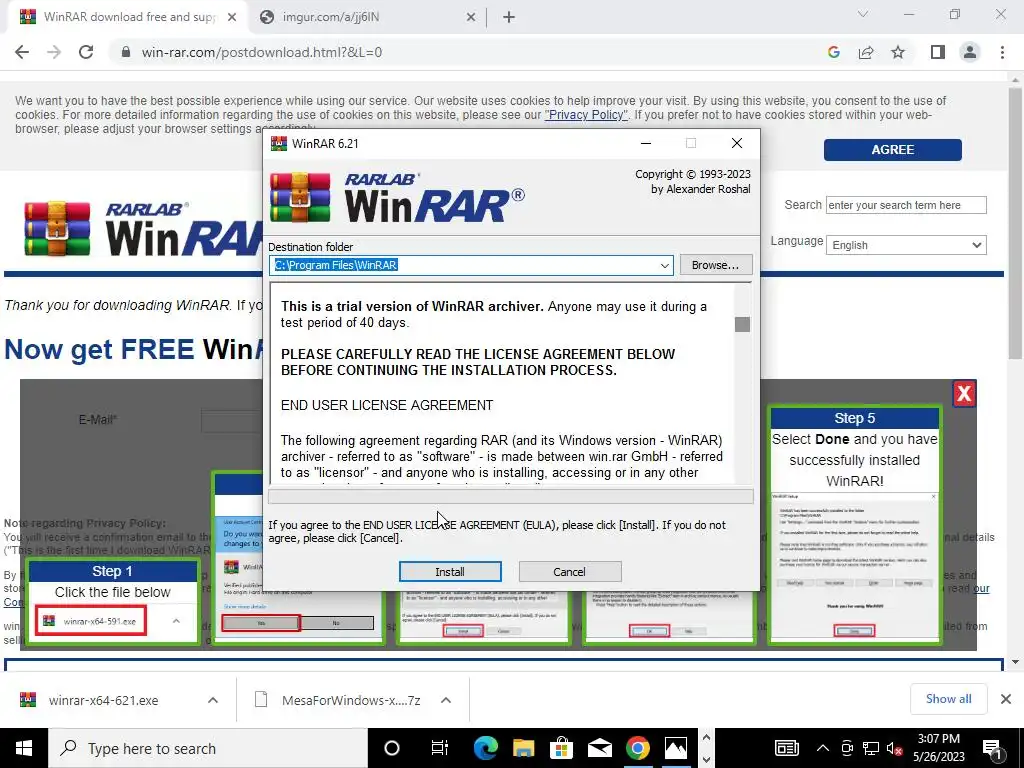This screenshot has width=1024, height=768.
Task: View site security lock information
Action: click(x=126, y=52)
